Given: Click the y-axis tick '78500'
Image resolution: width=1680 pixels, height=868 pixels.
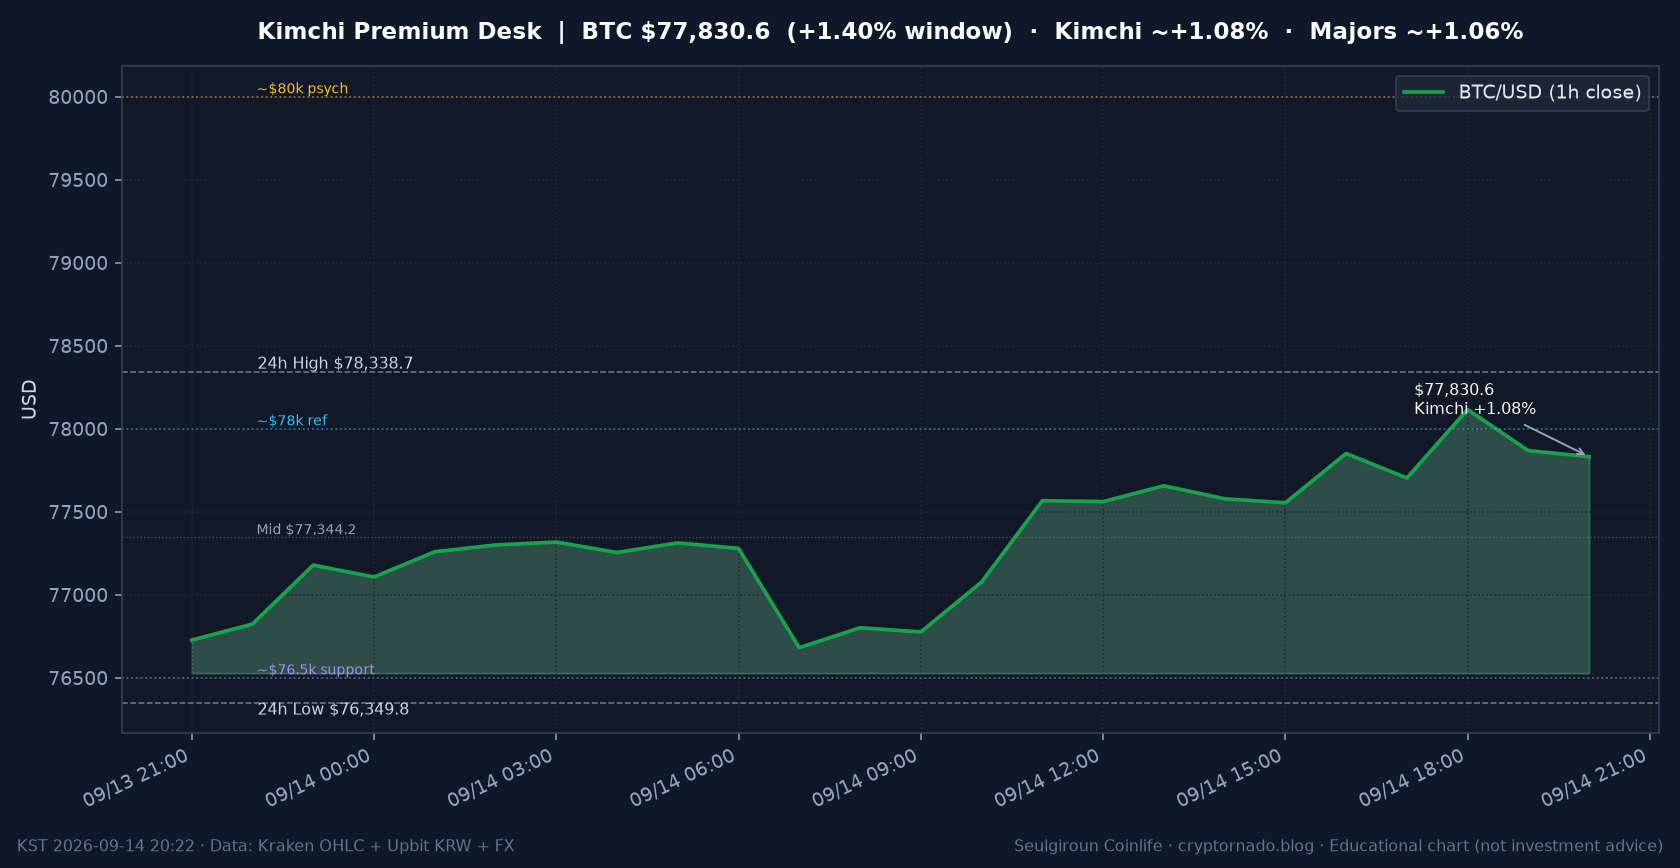Looking at the screenshot, I should point(78,346).
